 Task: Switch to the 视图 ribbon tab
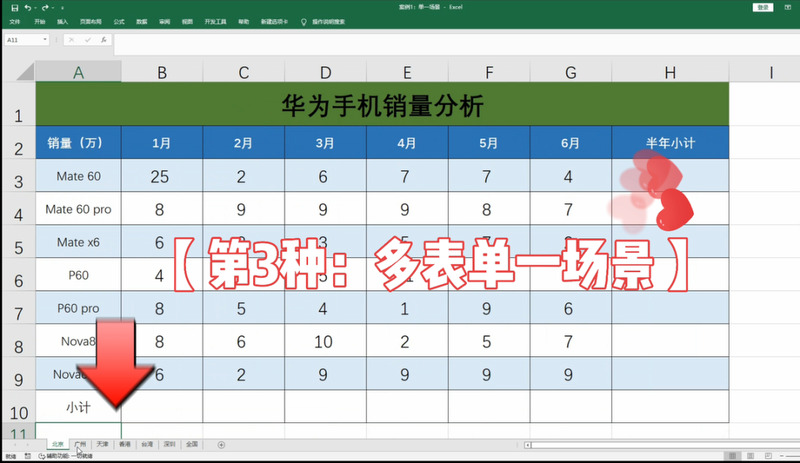pos(187,22)
